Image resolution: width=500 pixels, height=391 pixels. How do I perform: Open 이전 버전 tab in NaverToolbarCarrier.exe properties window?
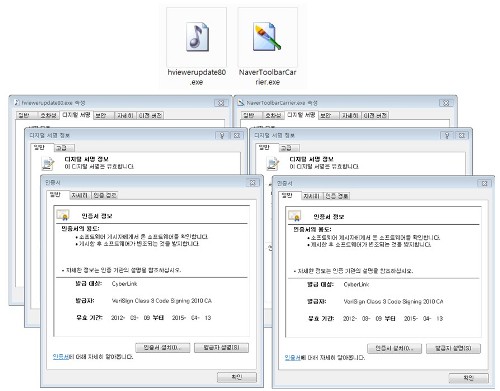[375, 115]
